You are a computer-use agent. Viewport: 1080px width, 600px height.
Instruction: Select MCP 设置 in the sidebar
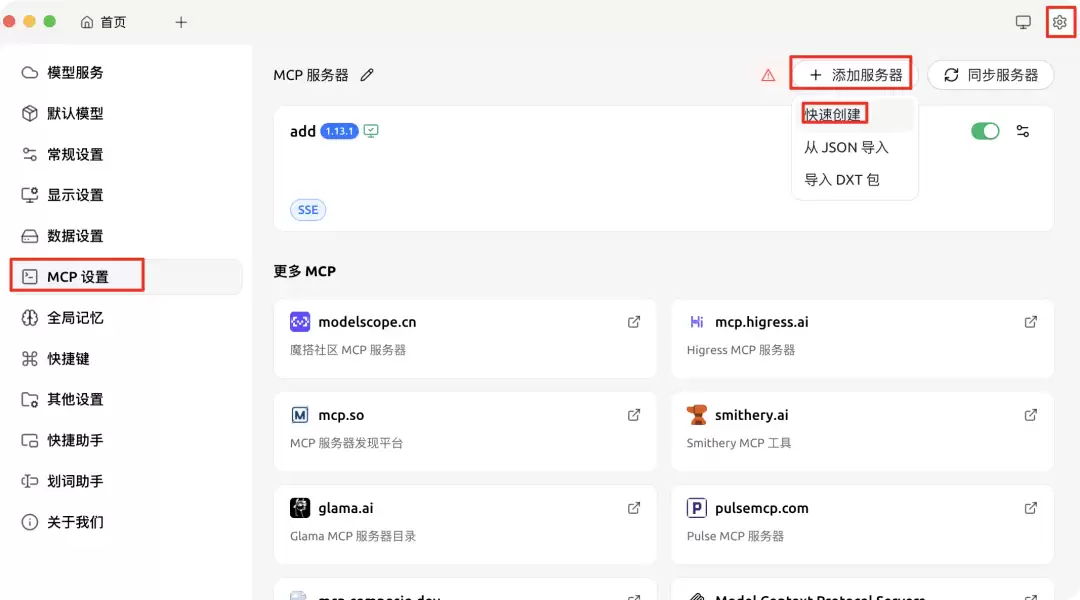(x=126, y=276)
